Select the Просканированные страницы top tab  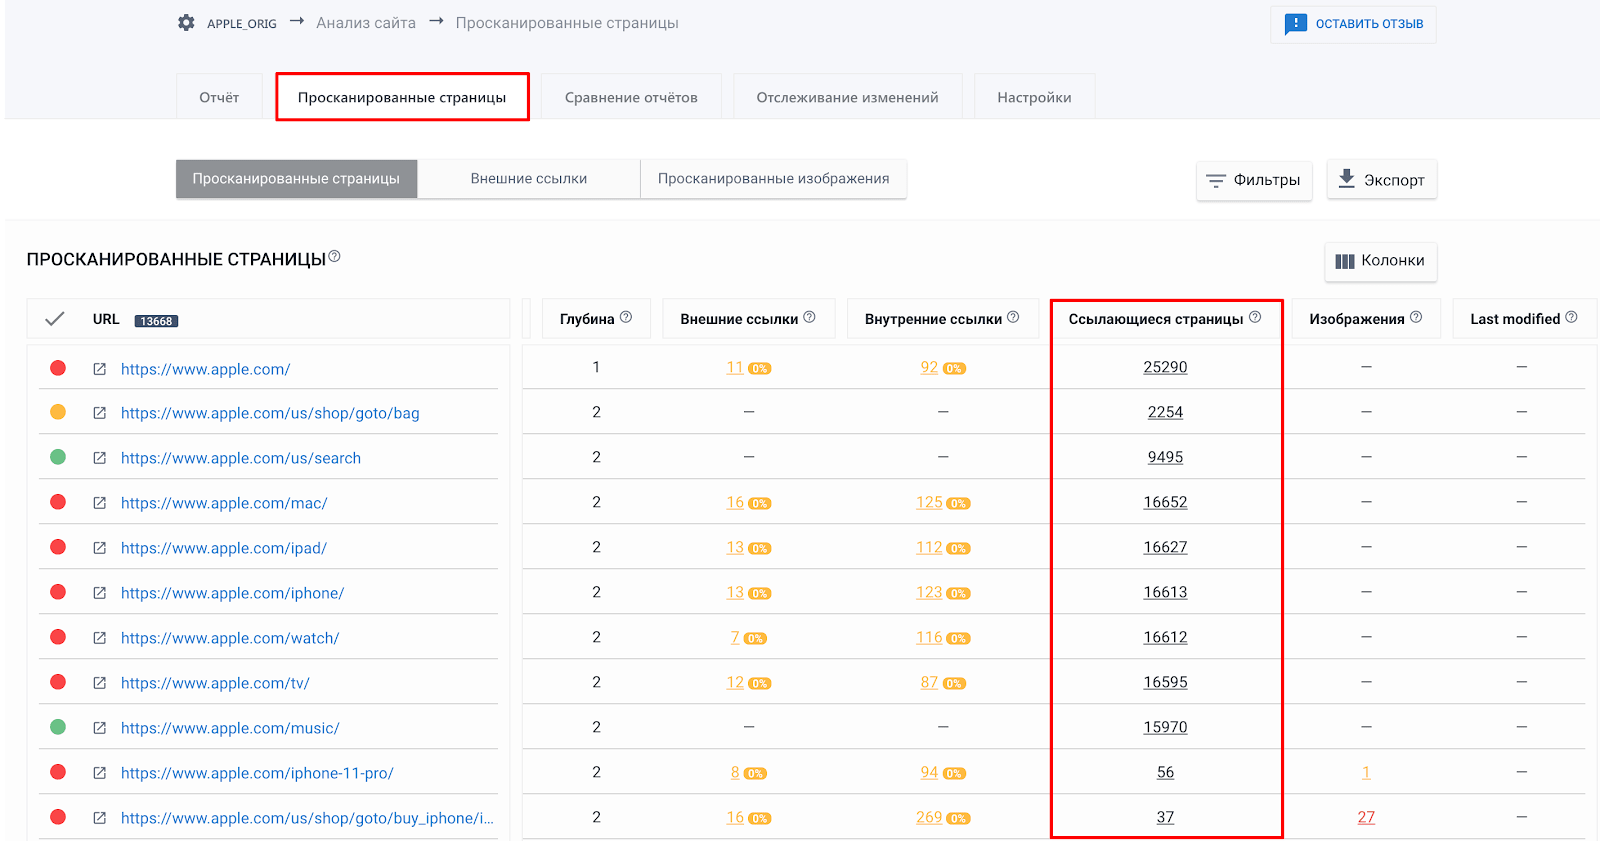pyautogui.click(x=402, y=97)
